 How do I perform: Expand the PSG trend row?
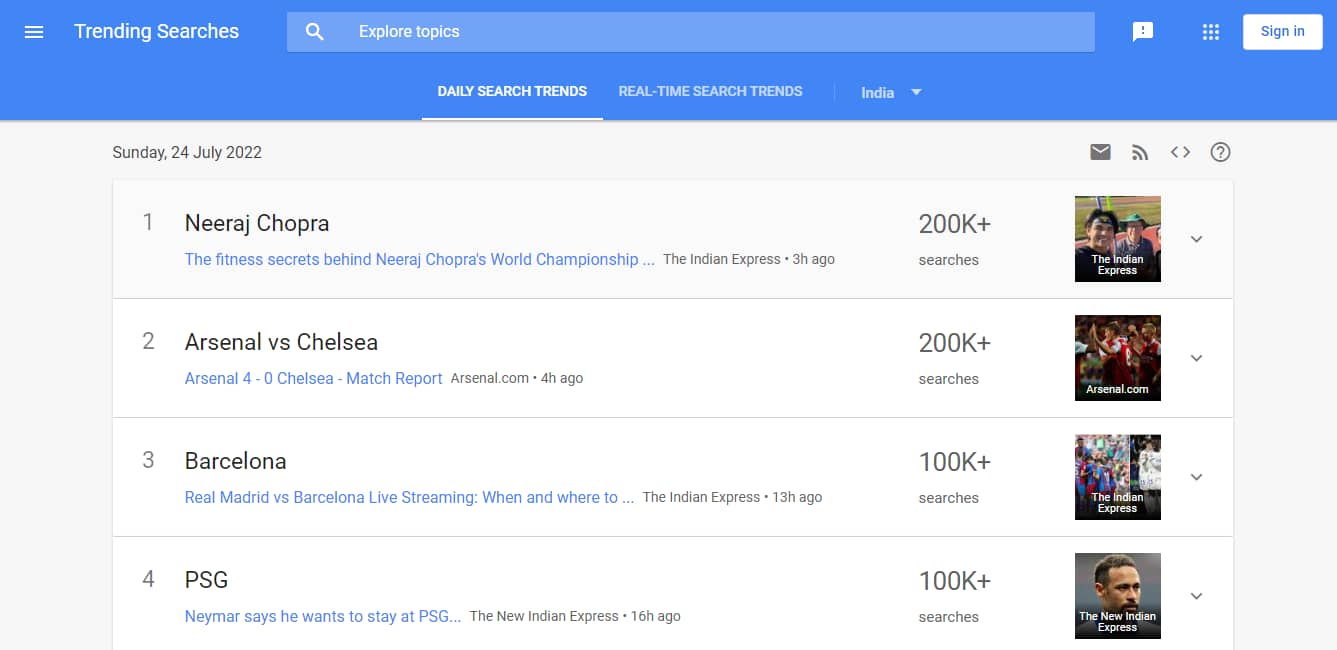[1196, 596]
